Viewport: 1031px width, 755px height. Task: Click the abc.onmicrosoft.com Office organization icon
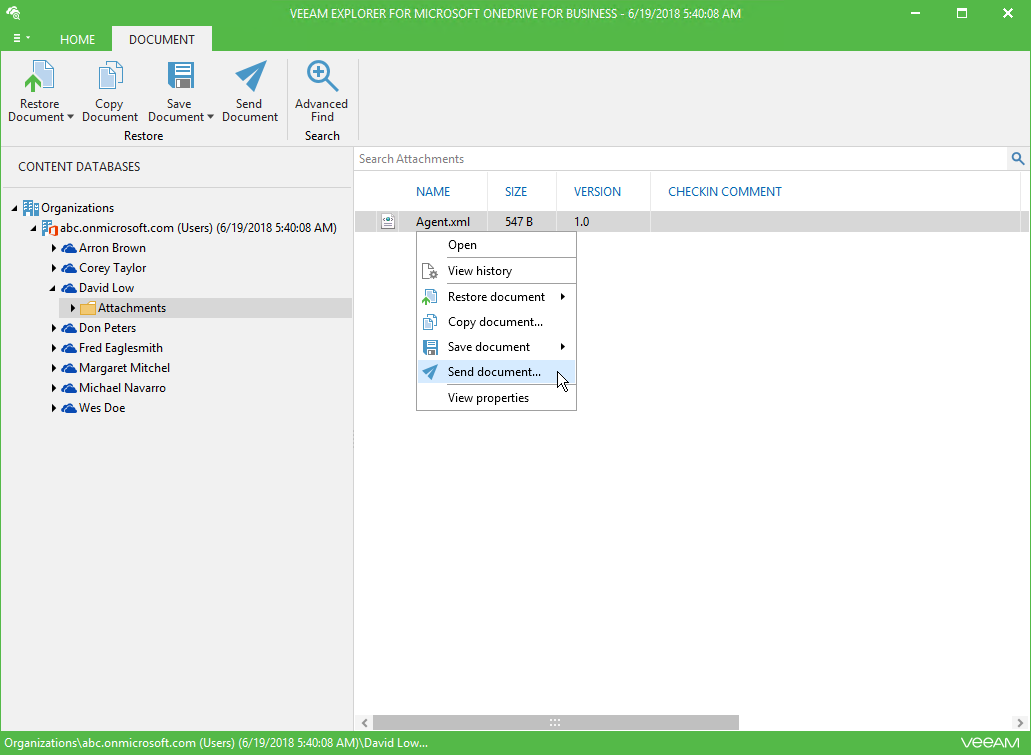(49, 228)
